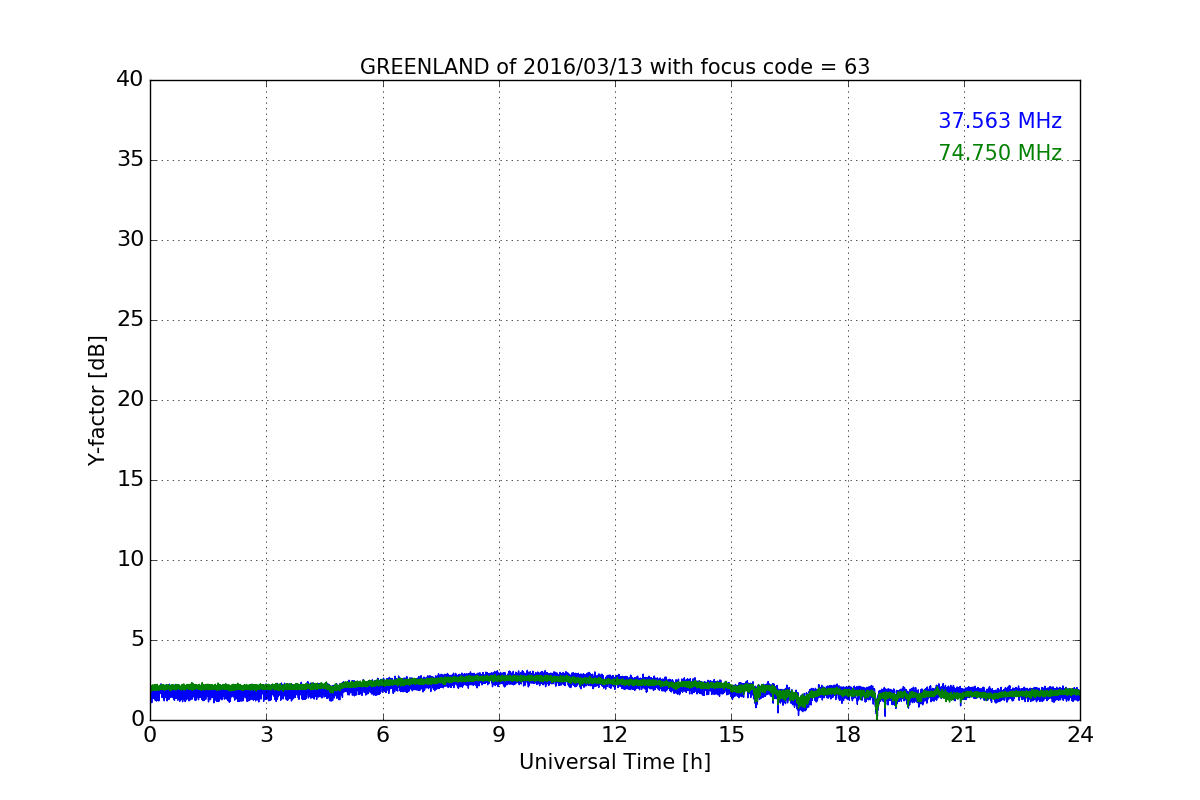Click the y-axis tick label 40
The height and width of the screenshot is (800, 1200).
[x=130, y=79]
